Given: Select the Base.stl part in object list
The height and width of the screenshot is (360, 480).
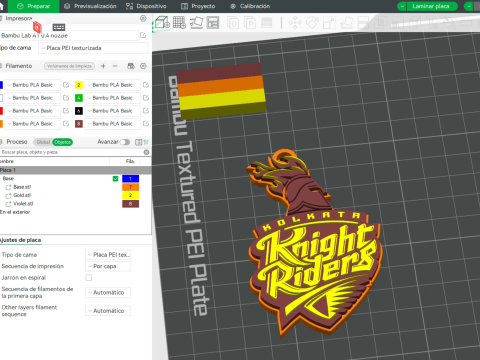Looking at the screenshot, I should tap(22, 187).
